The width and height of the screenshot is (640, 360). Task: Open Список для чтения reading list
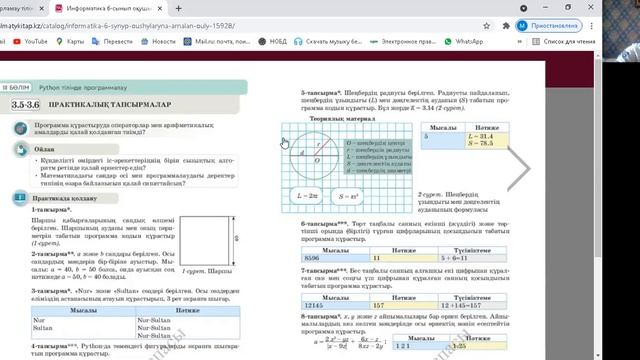564,41
